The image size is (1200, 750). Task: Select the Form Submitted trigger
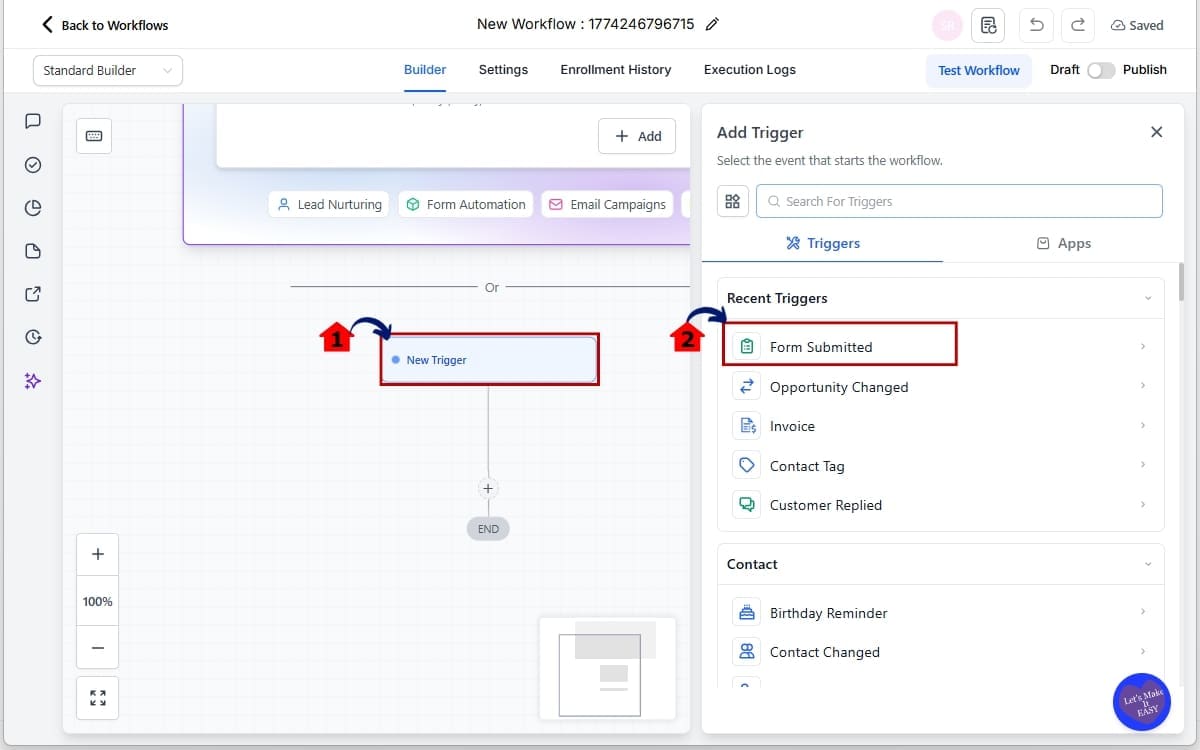coord(819,345)
